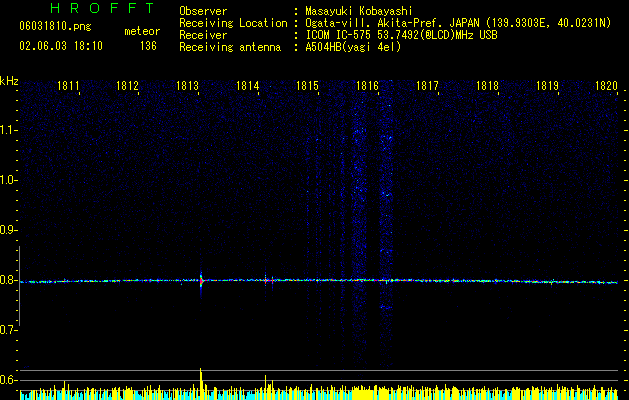
Task: Select the ICOM IC-575 53.7492 MHz receiver text
Action: 401,35
